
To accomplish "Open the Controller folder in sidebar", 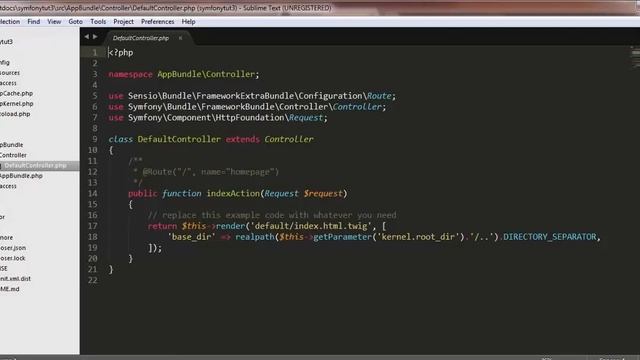I will click(13, 155).
